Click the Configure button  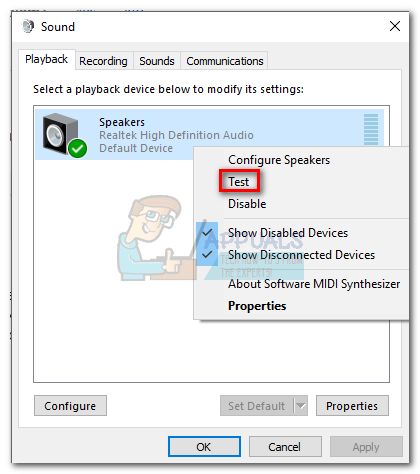pyautogui.click(x=70, y=406)
